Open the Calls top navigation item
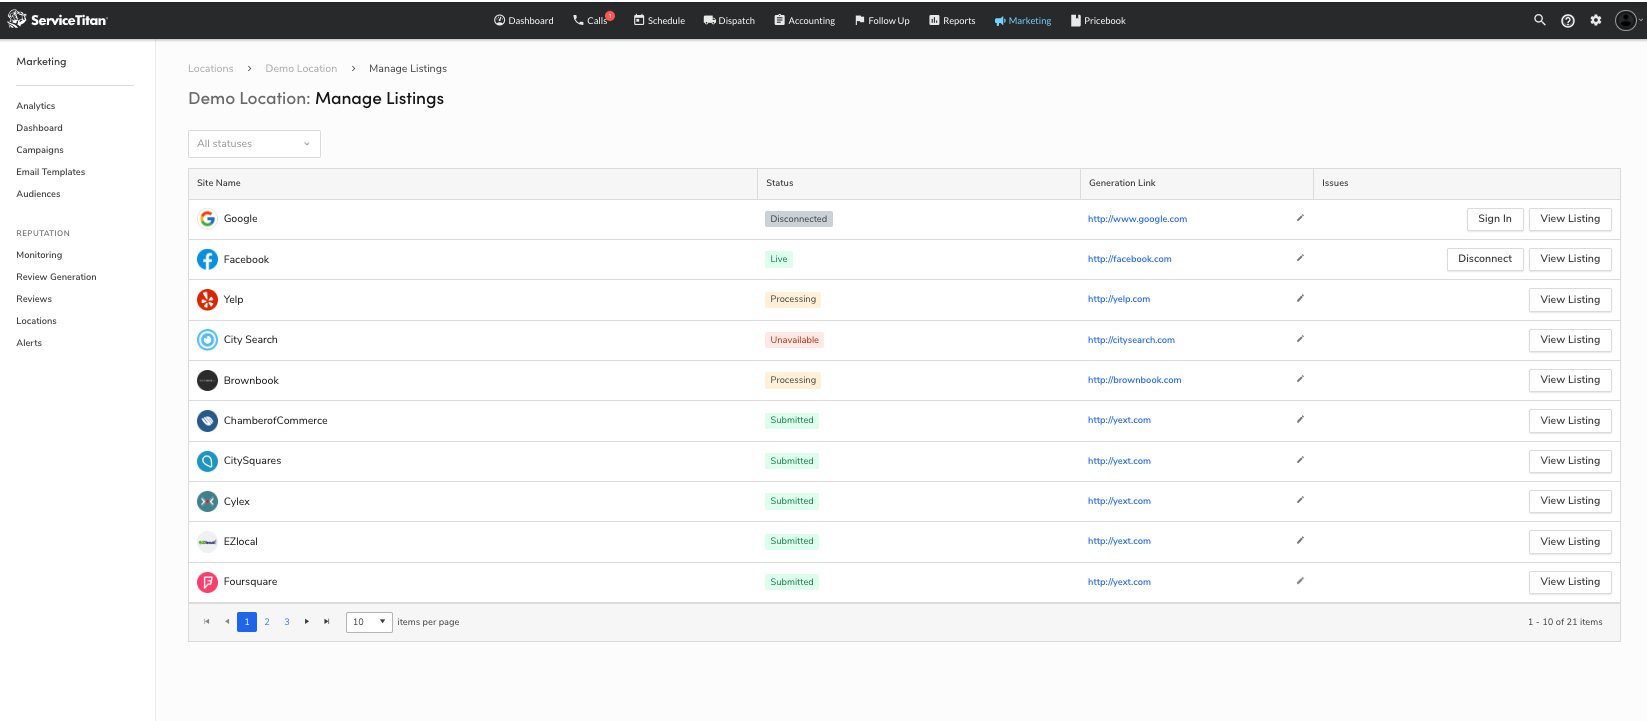This screenshot has width=1647, height=721. point(592,20)
